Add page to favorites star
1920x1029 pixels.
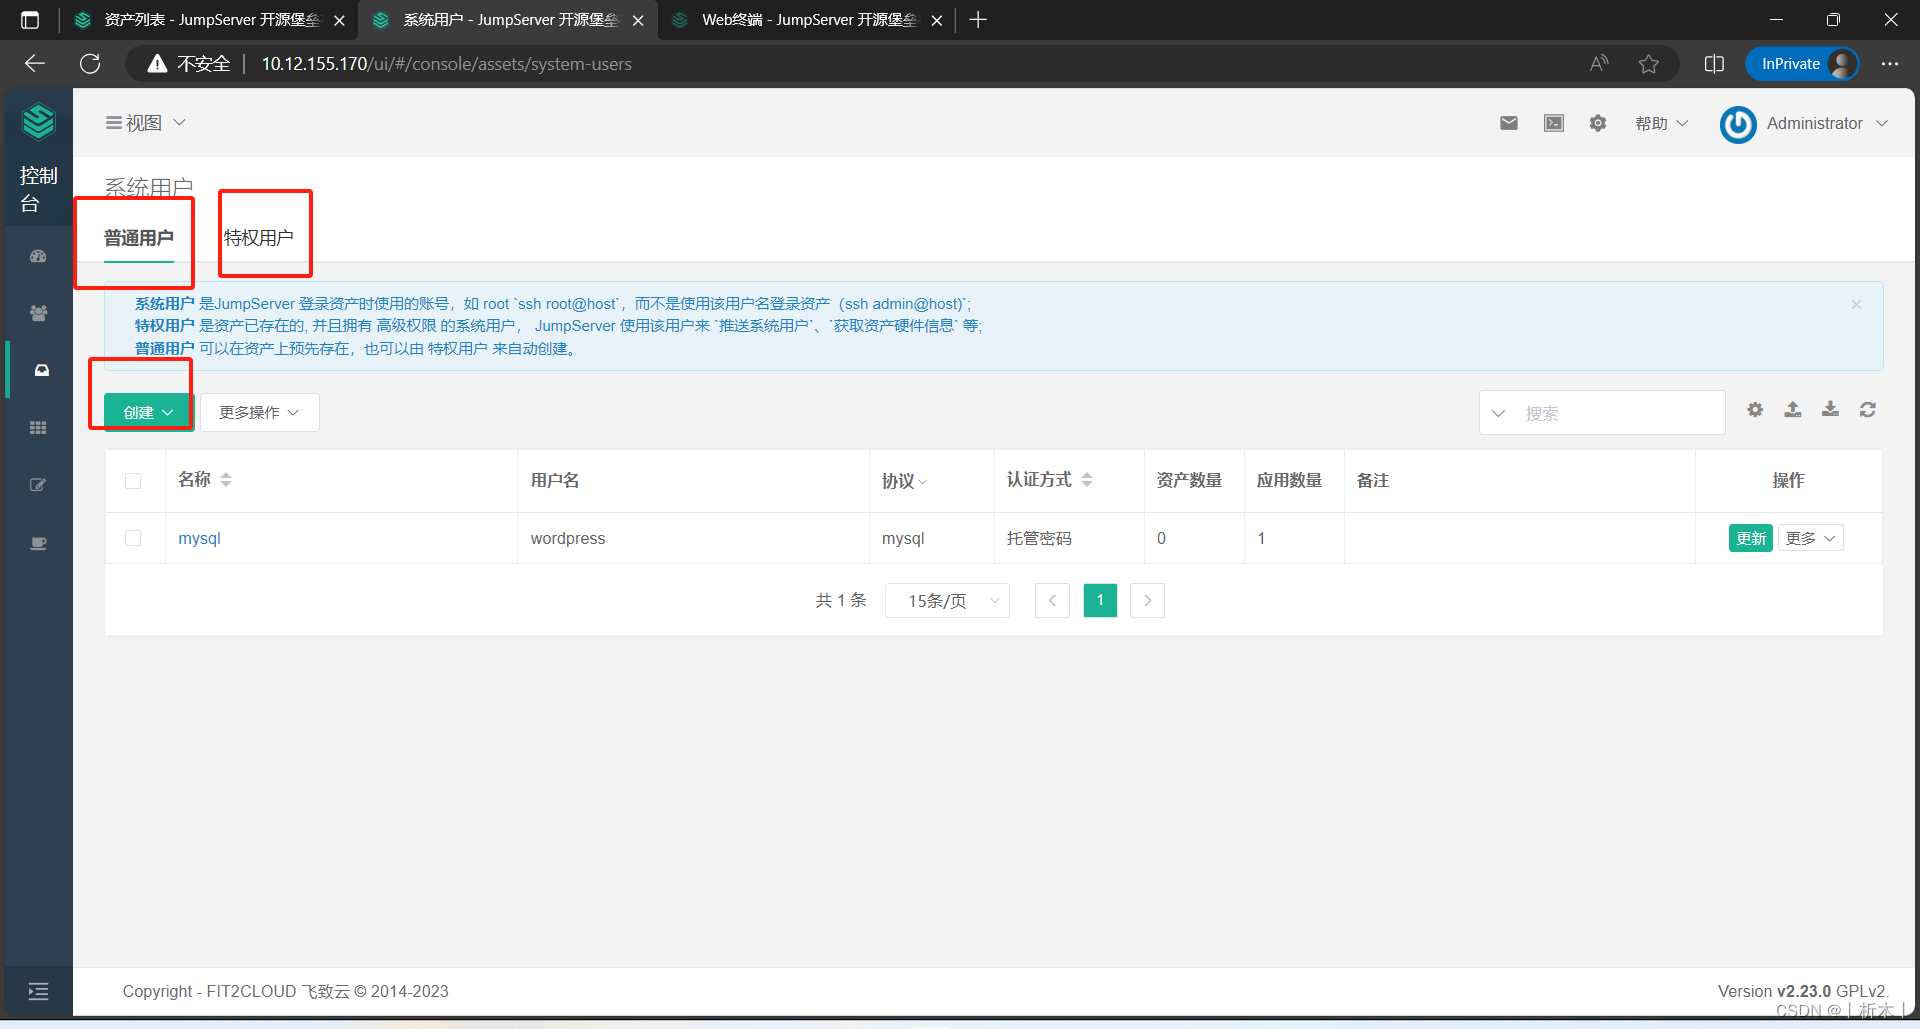pyautogui.click(x=1649, y=64)
